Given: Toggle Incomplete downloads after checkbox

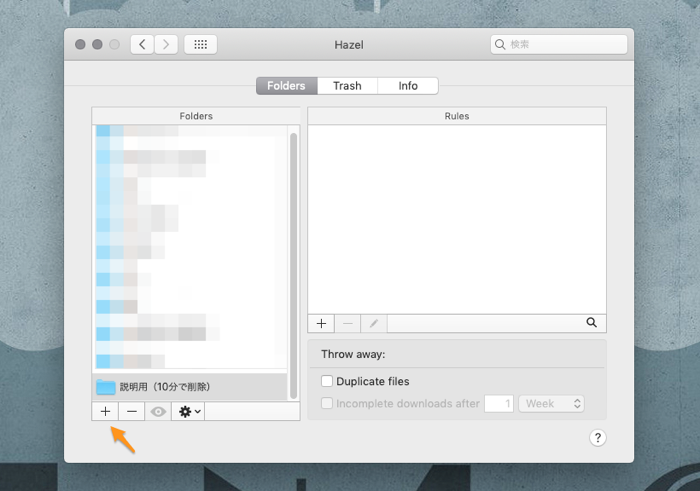Looking at the screenshot, I should [327, 403].
